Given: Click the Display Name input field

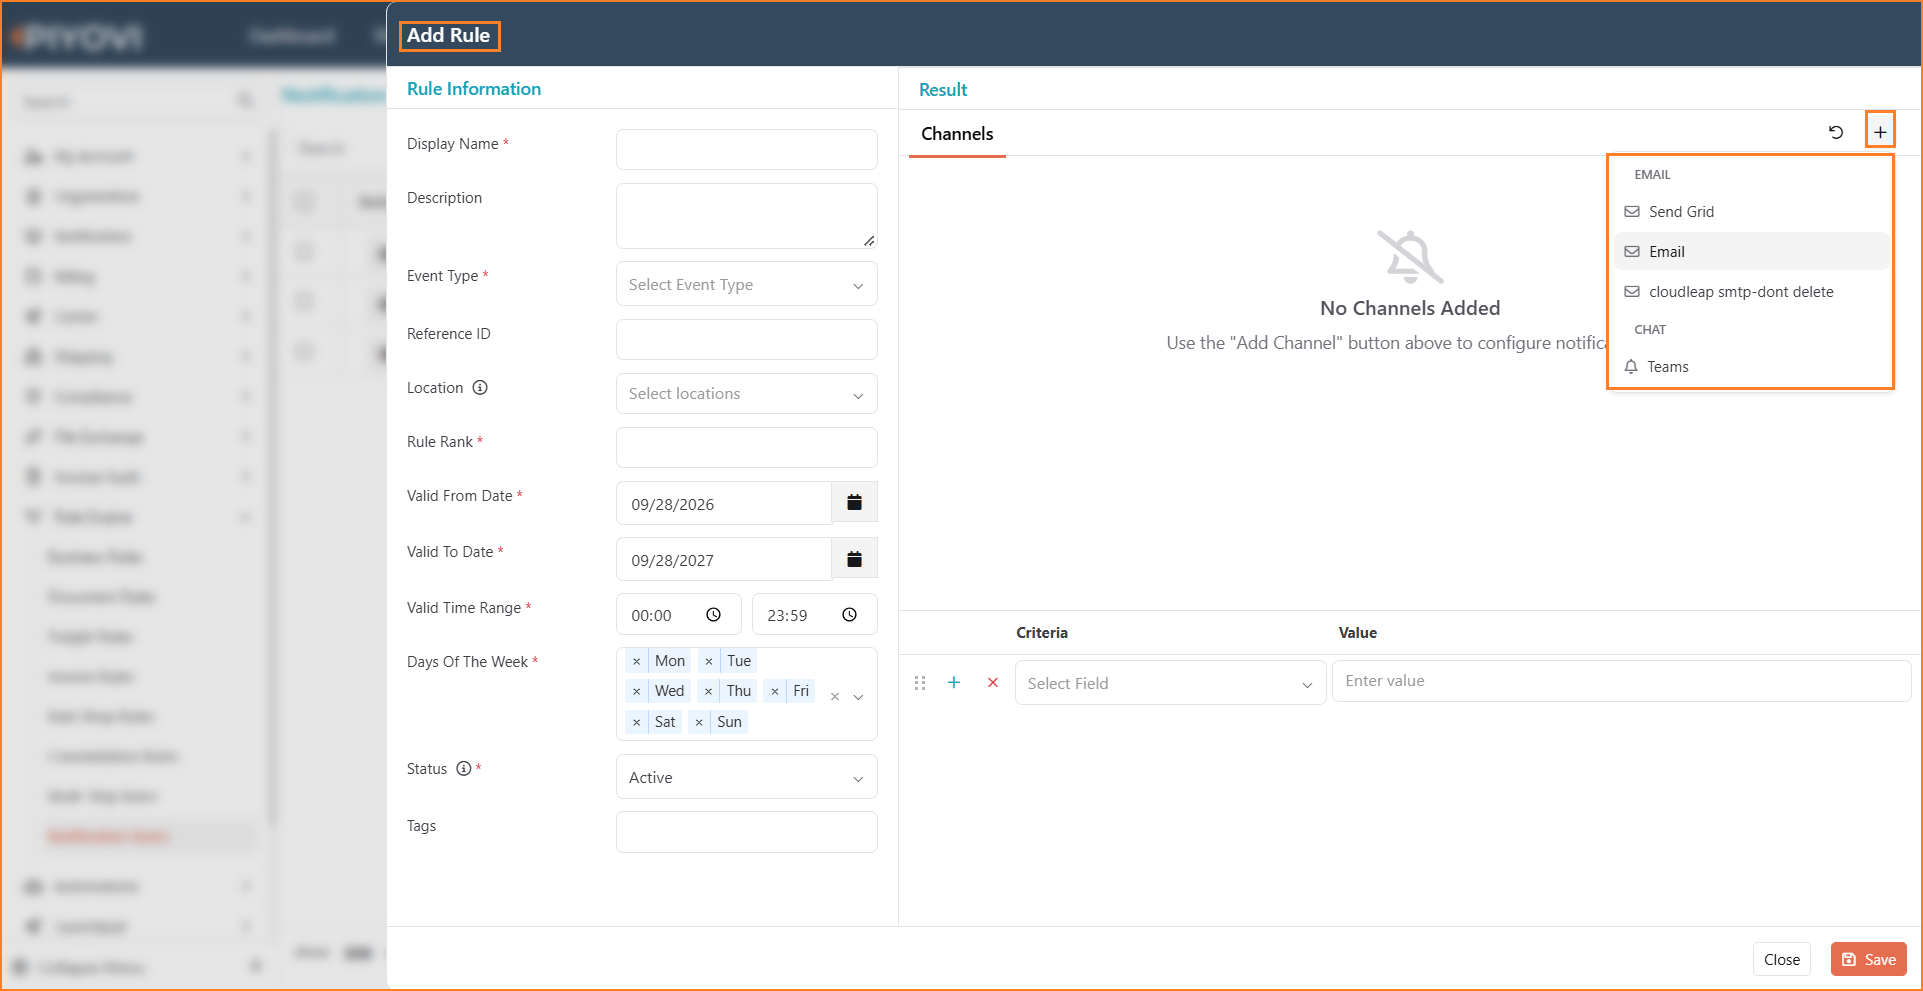Looking at the screenshot, I should pos(747,149).
